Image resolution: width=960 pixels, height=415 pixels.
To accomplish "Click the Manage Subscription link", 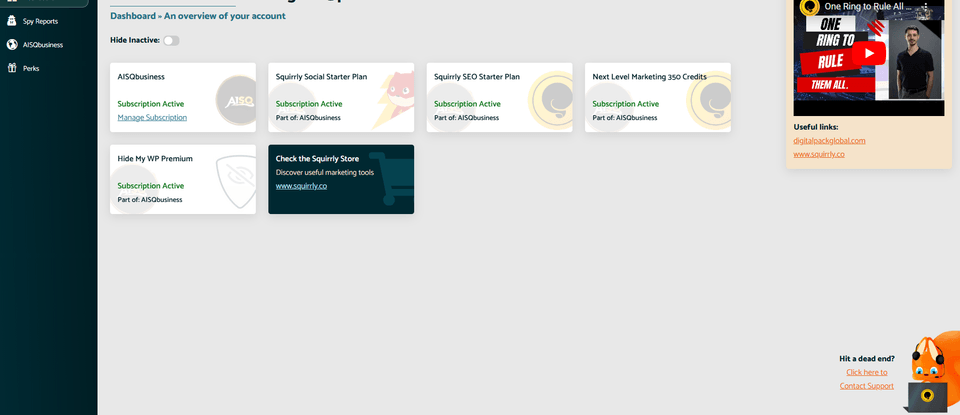I will tap(152, 118).
